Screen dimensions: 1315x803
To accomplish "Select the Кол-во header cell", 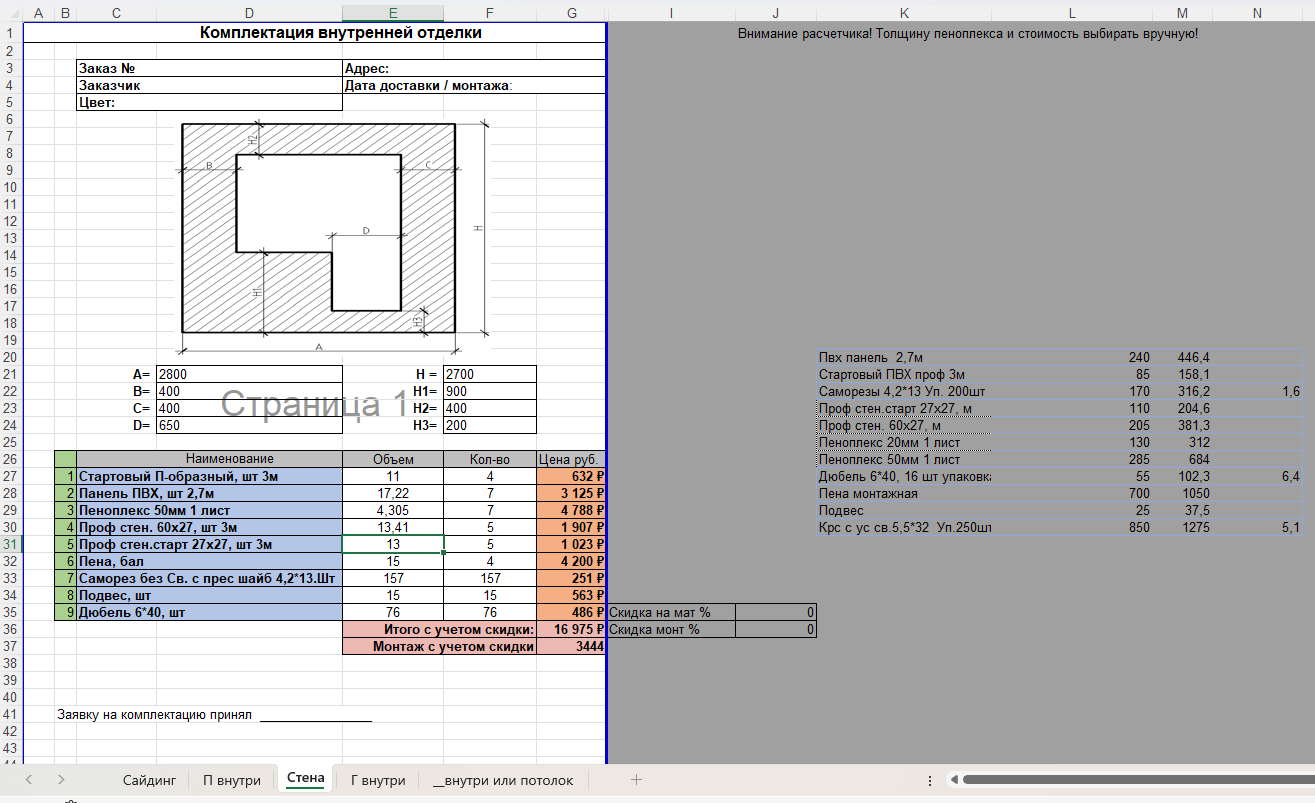I will pos(490,459).
